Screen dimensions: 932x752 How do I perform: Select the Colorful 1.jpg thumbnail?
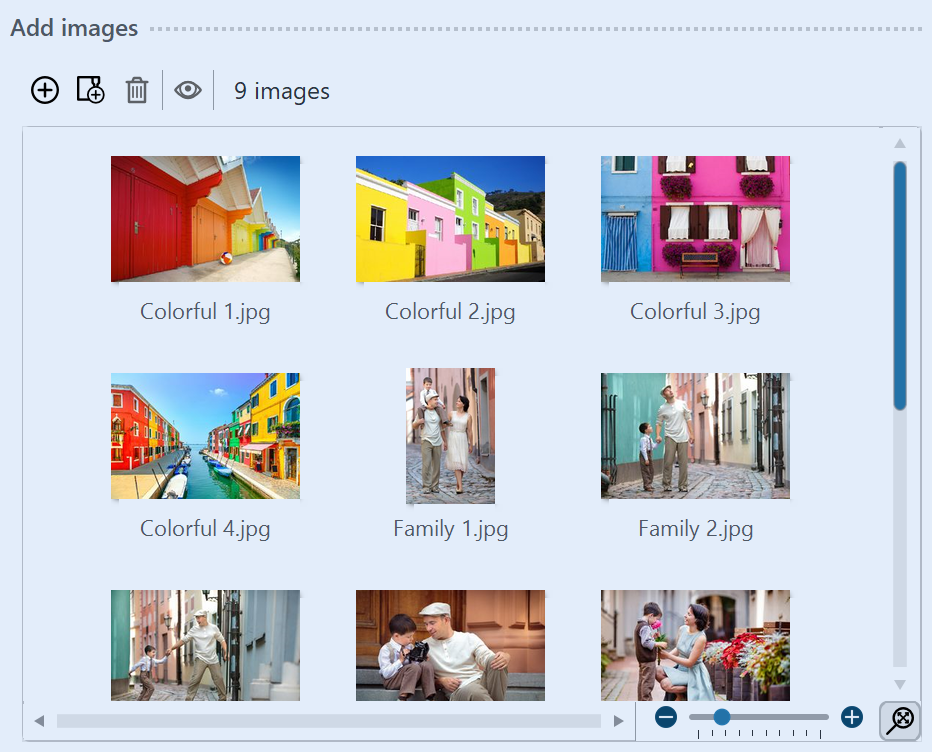pyautogui.click(x=205, y=219)
